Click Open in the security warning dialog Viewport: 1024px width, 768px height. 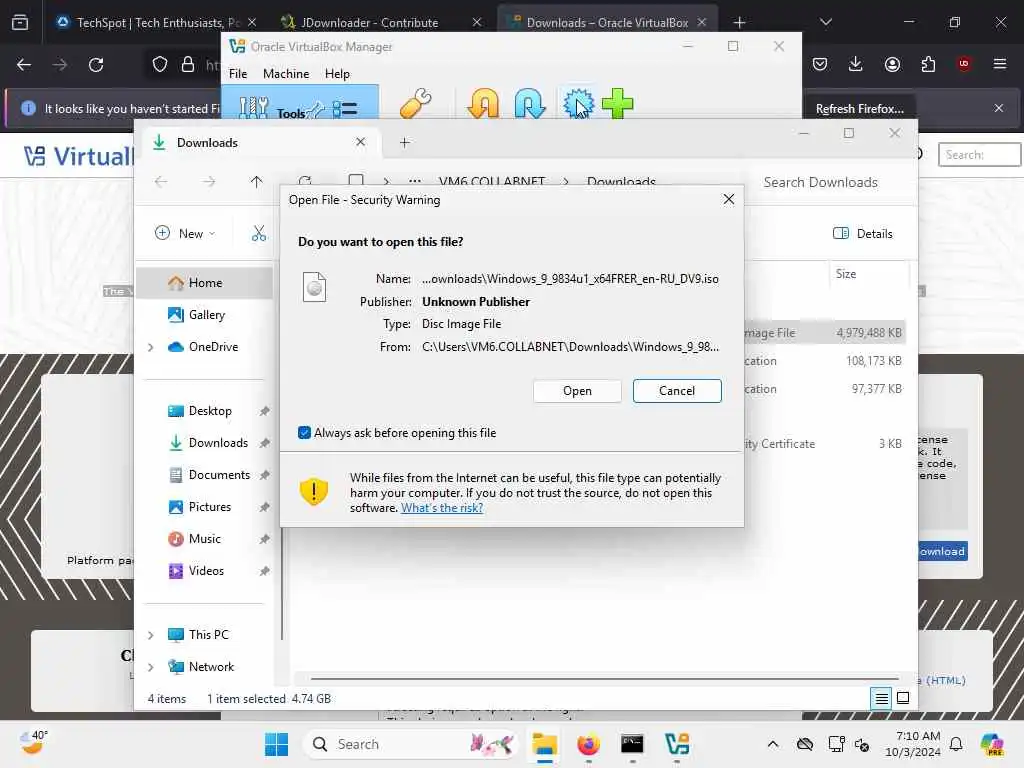pos(577,391)
